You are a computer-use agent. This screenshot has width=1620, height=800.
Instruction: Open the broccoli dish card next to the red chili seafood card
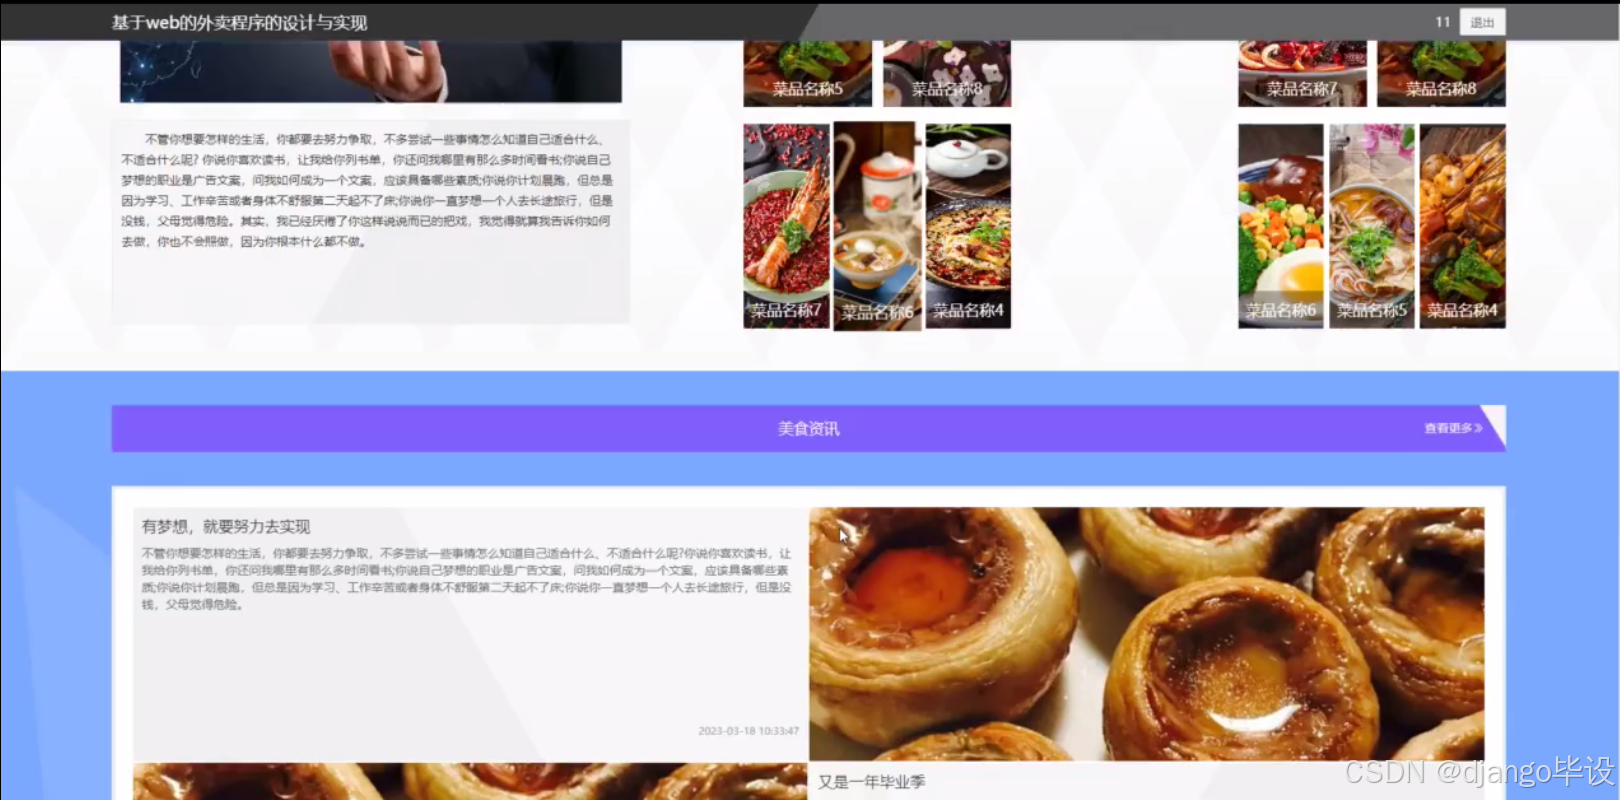point(1441,73)
